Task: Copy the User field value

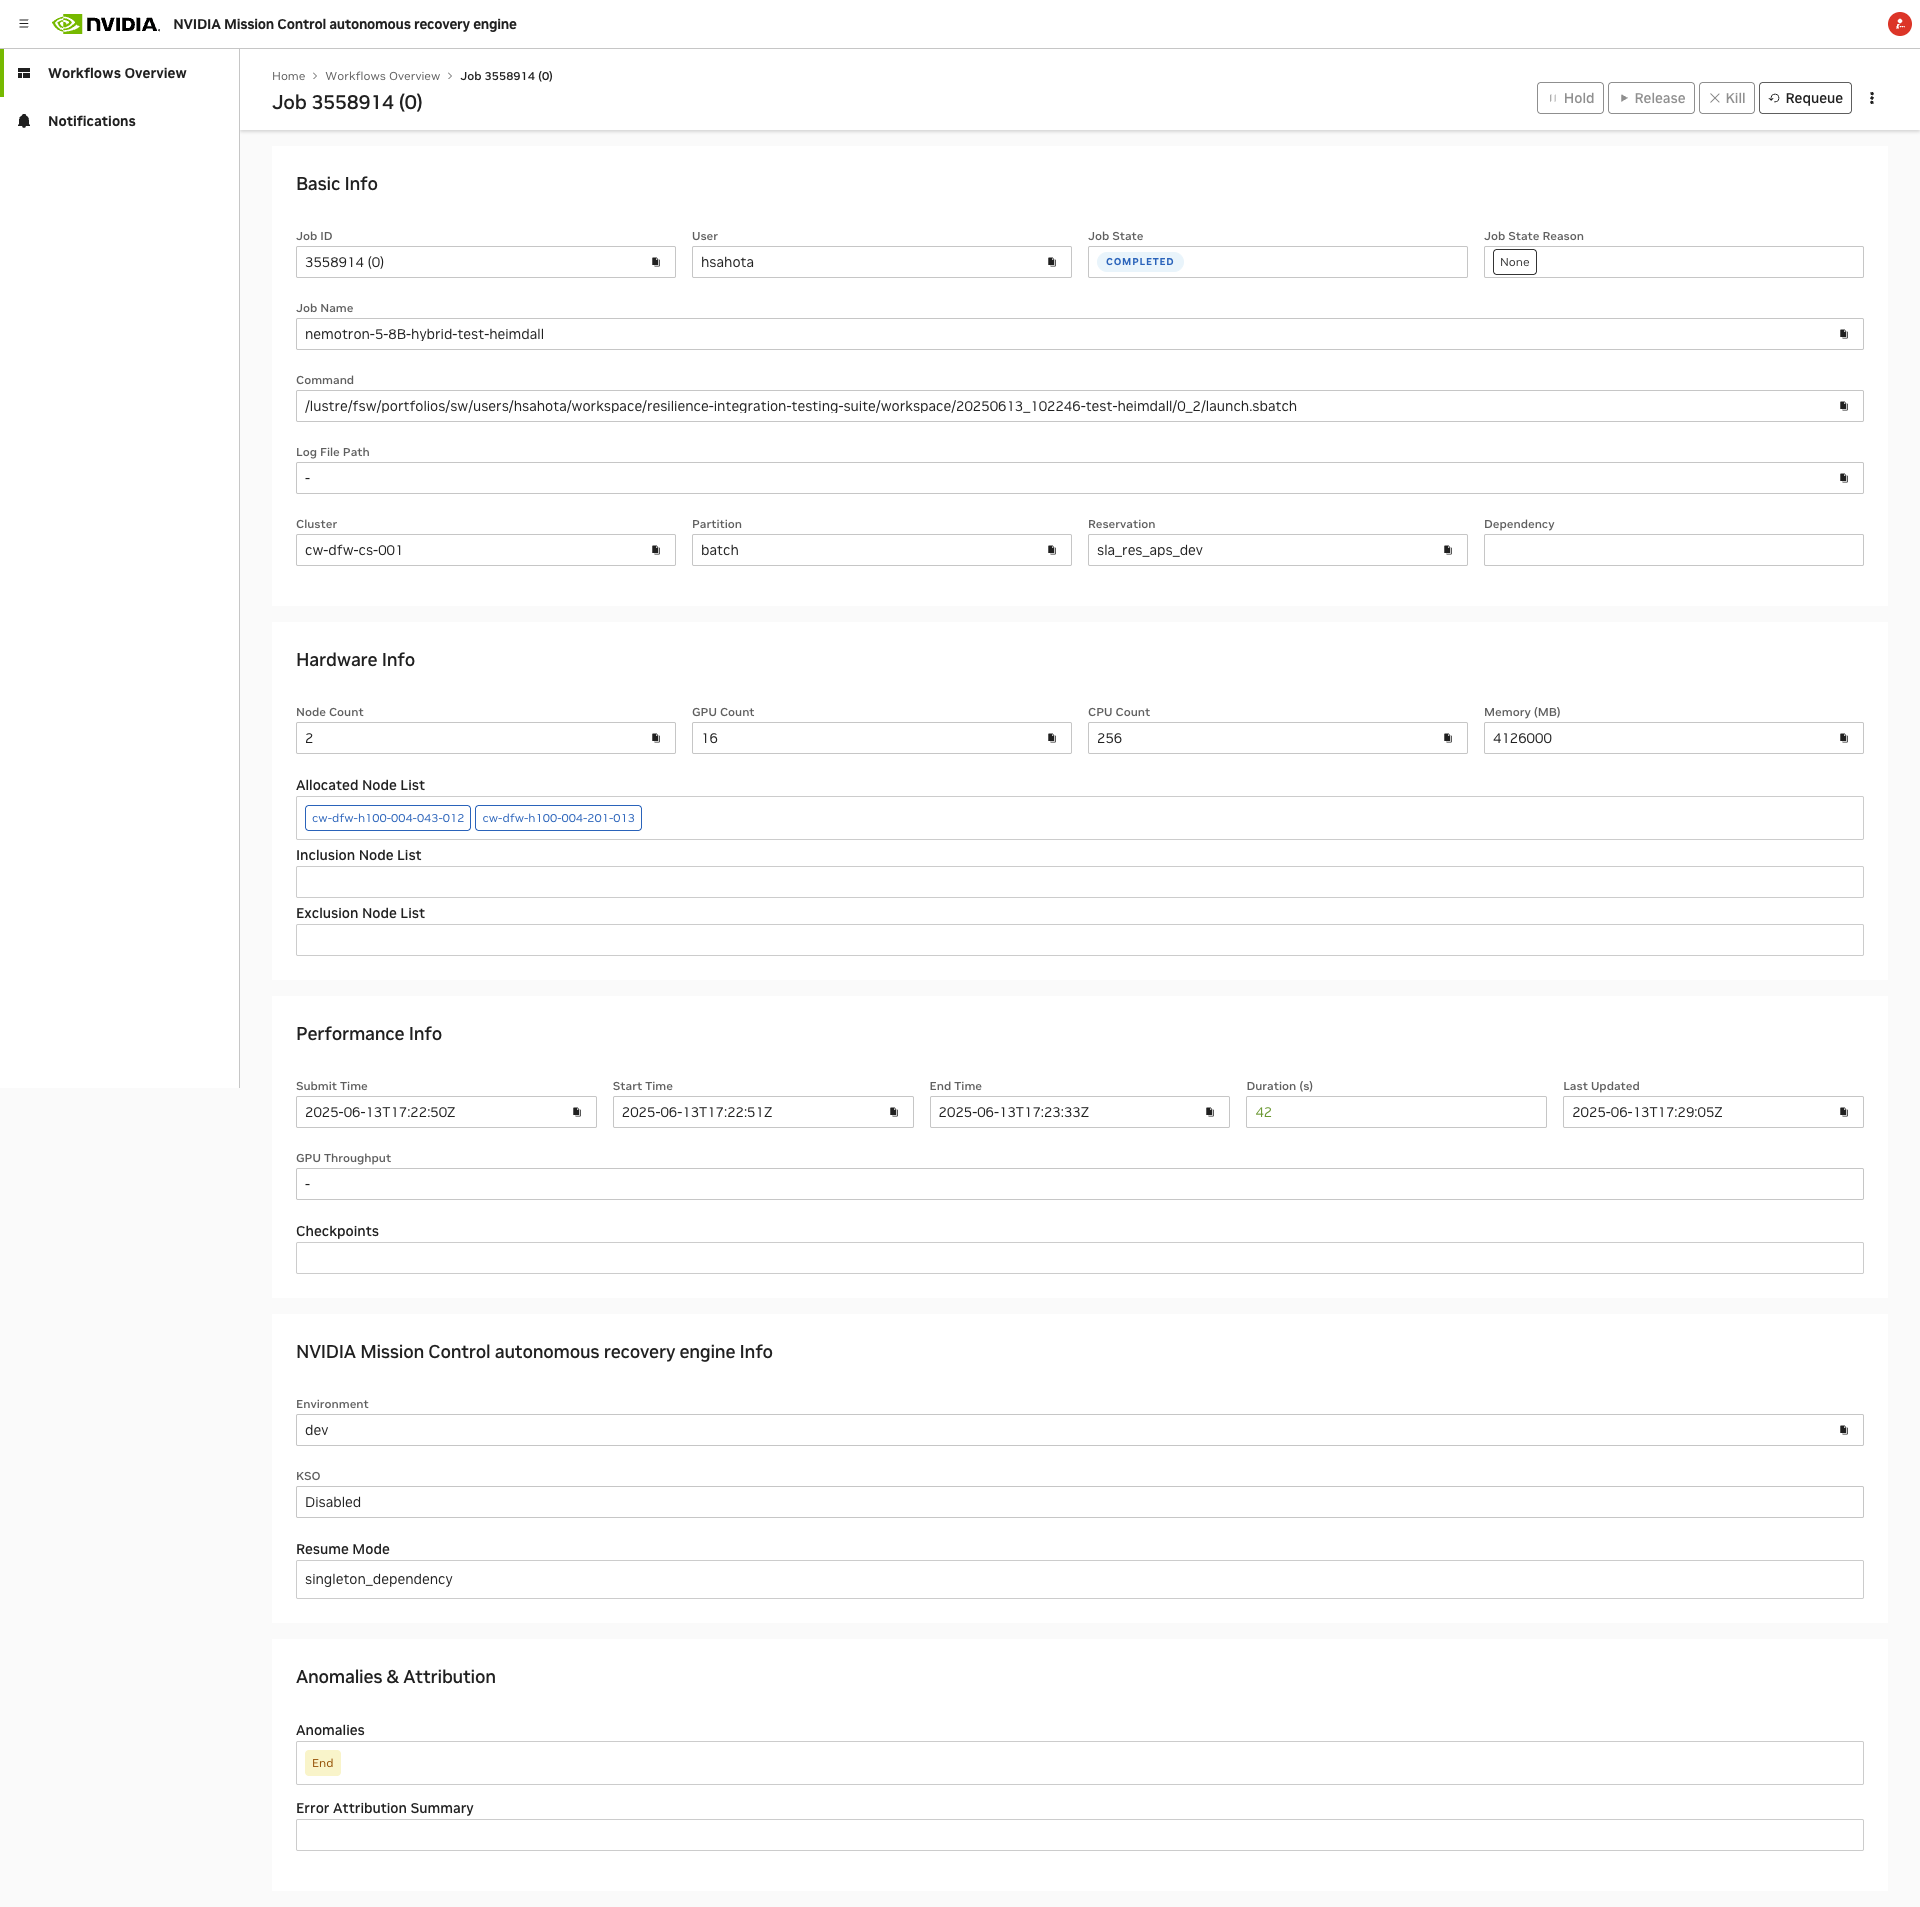Action: point(1052,262)
